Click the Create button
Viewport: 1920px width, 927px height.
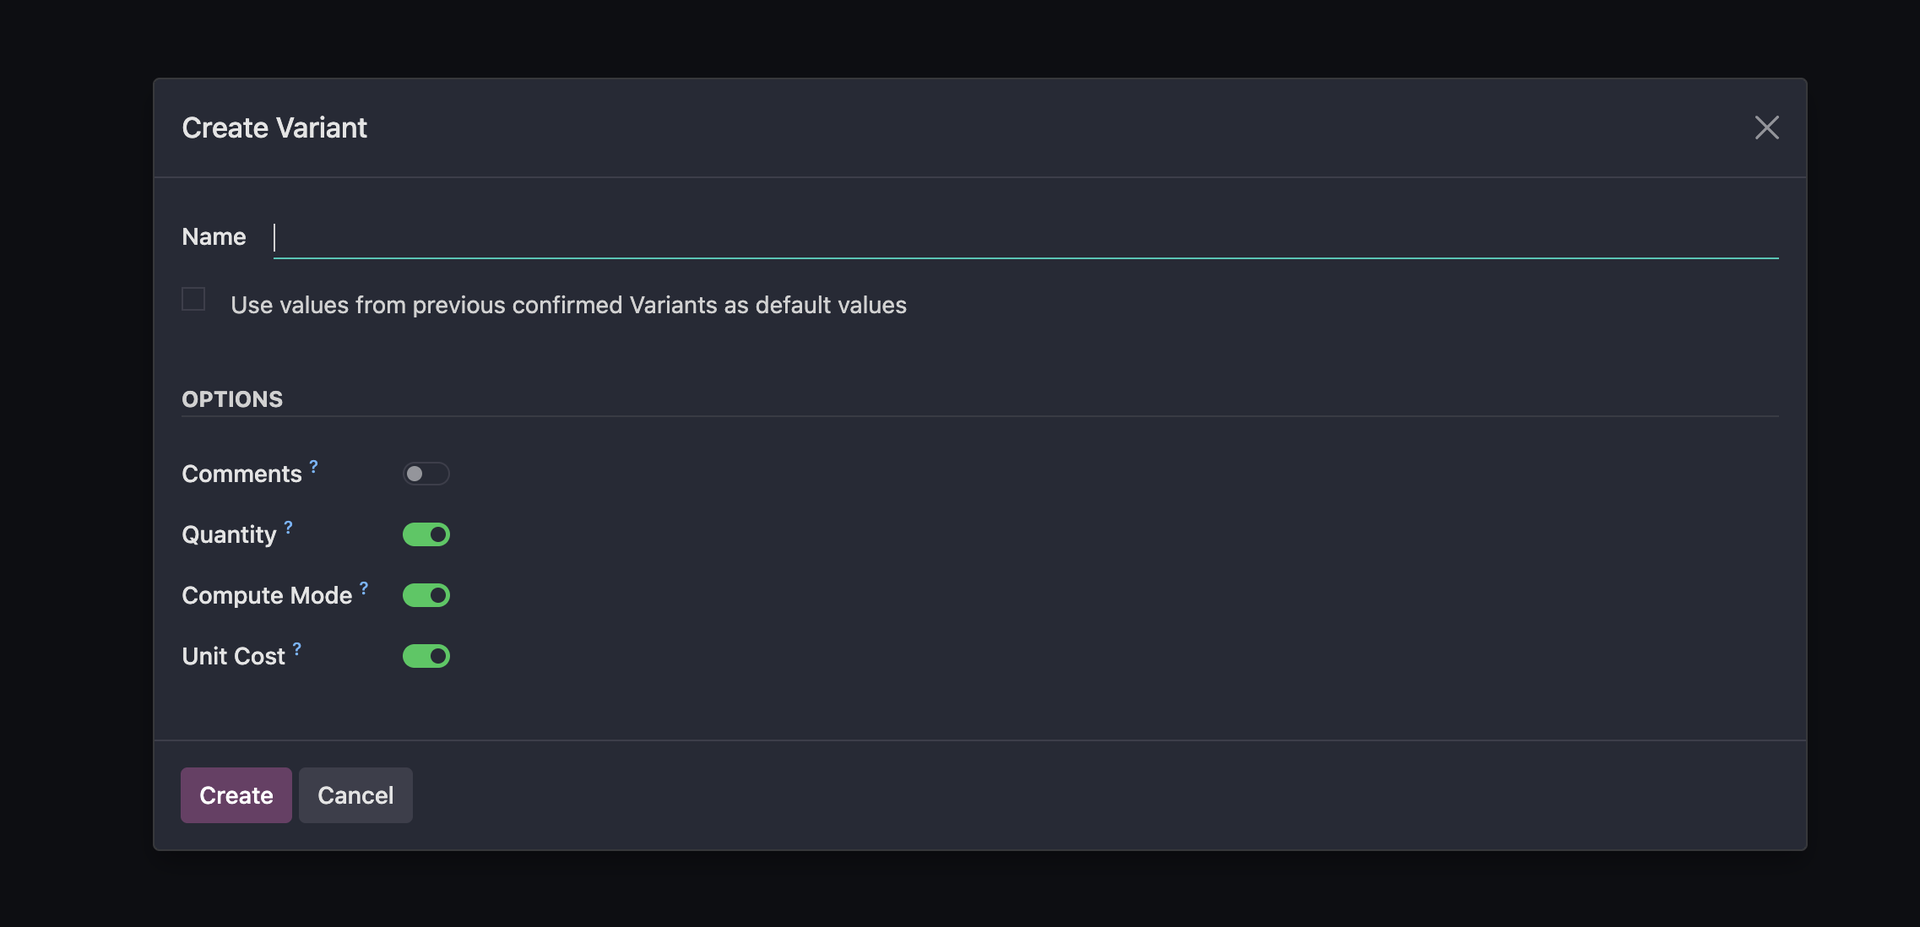tap(236, 796)
